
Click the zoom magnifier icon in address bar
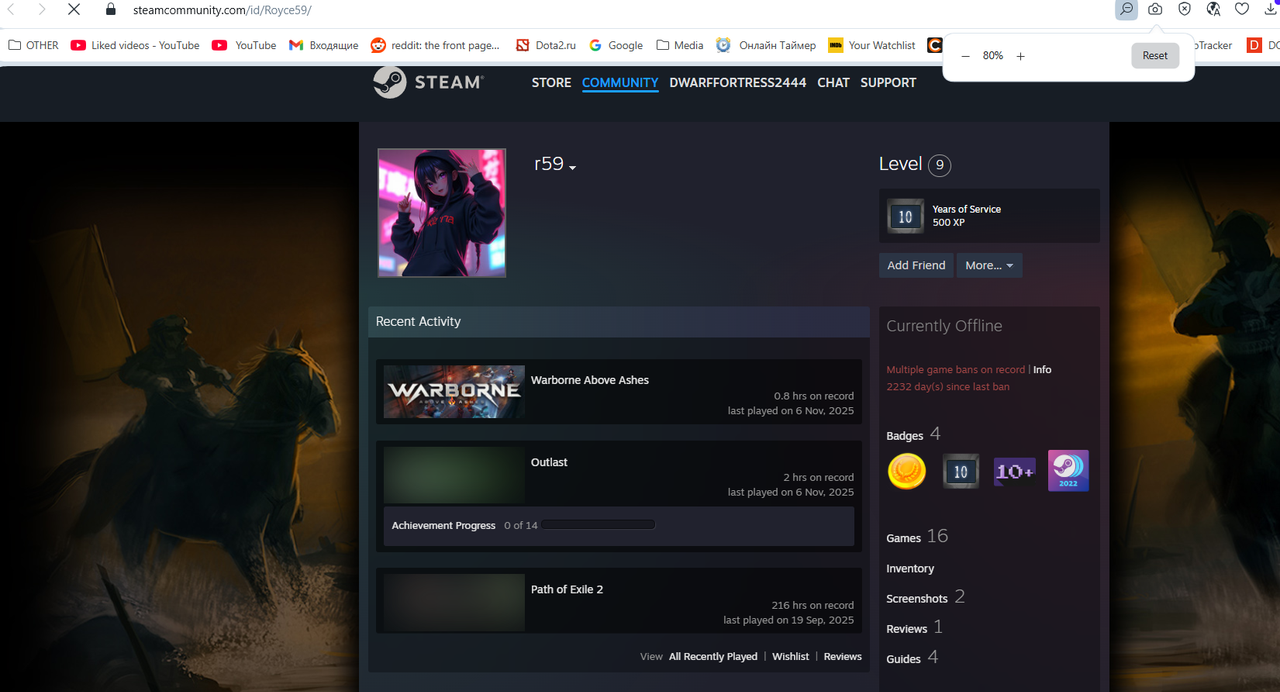1126,9
